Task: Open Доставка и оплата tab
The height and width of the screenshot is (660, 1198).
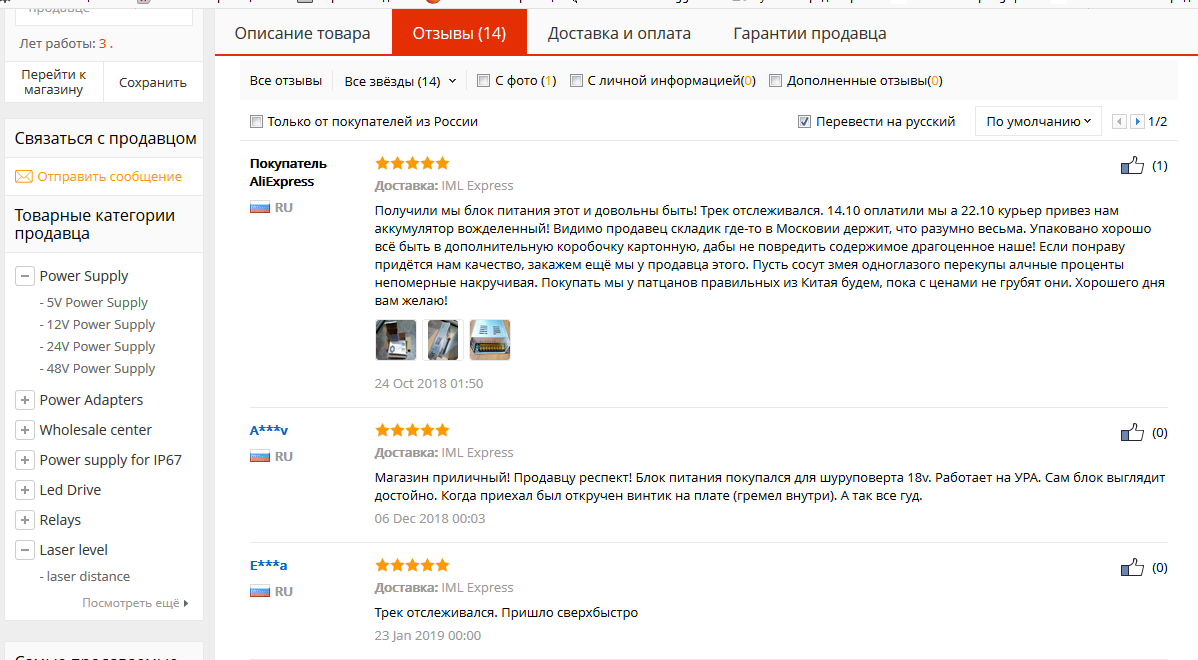Action: point(619,33)
